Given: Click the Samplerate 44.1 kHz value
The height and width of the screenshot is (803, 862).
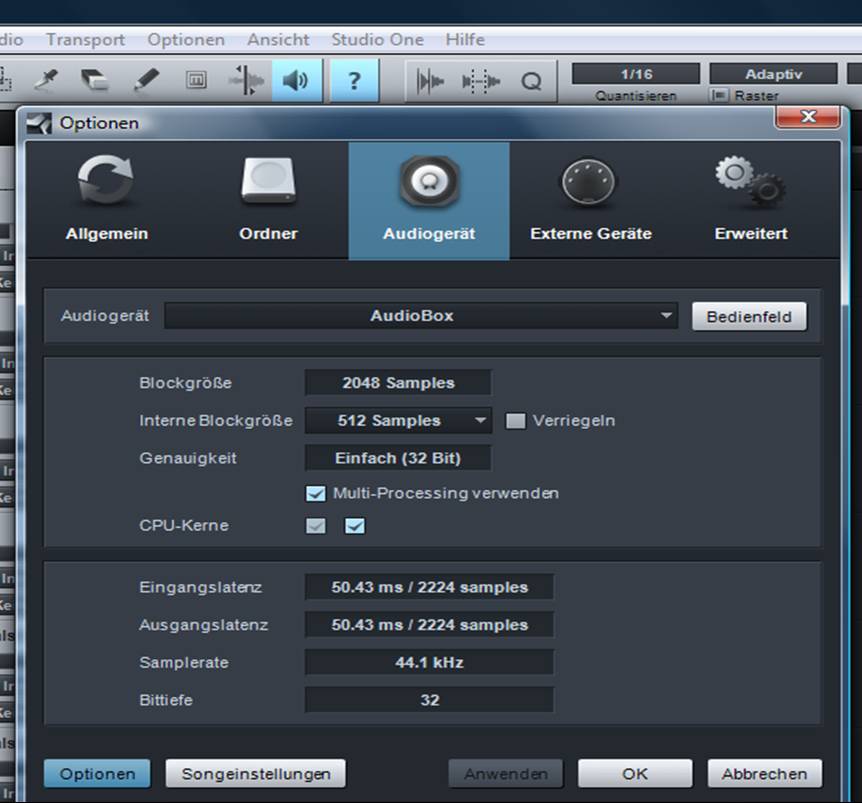Looking at the screenshot, I should tap(429, 663).
